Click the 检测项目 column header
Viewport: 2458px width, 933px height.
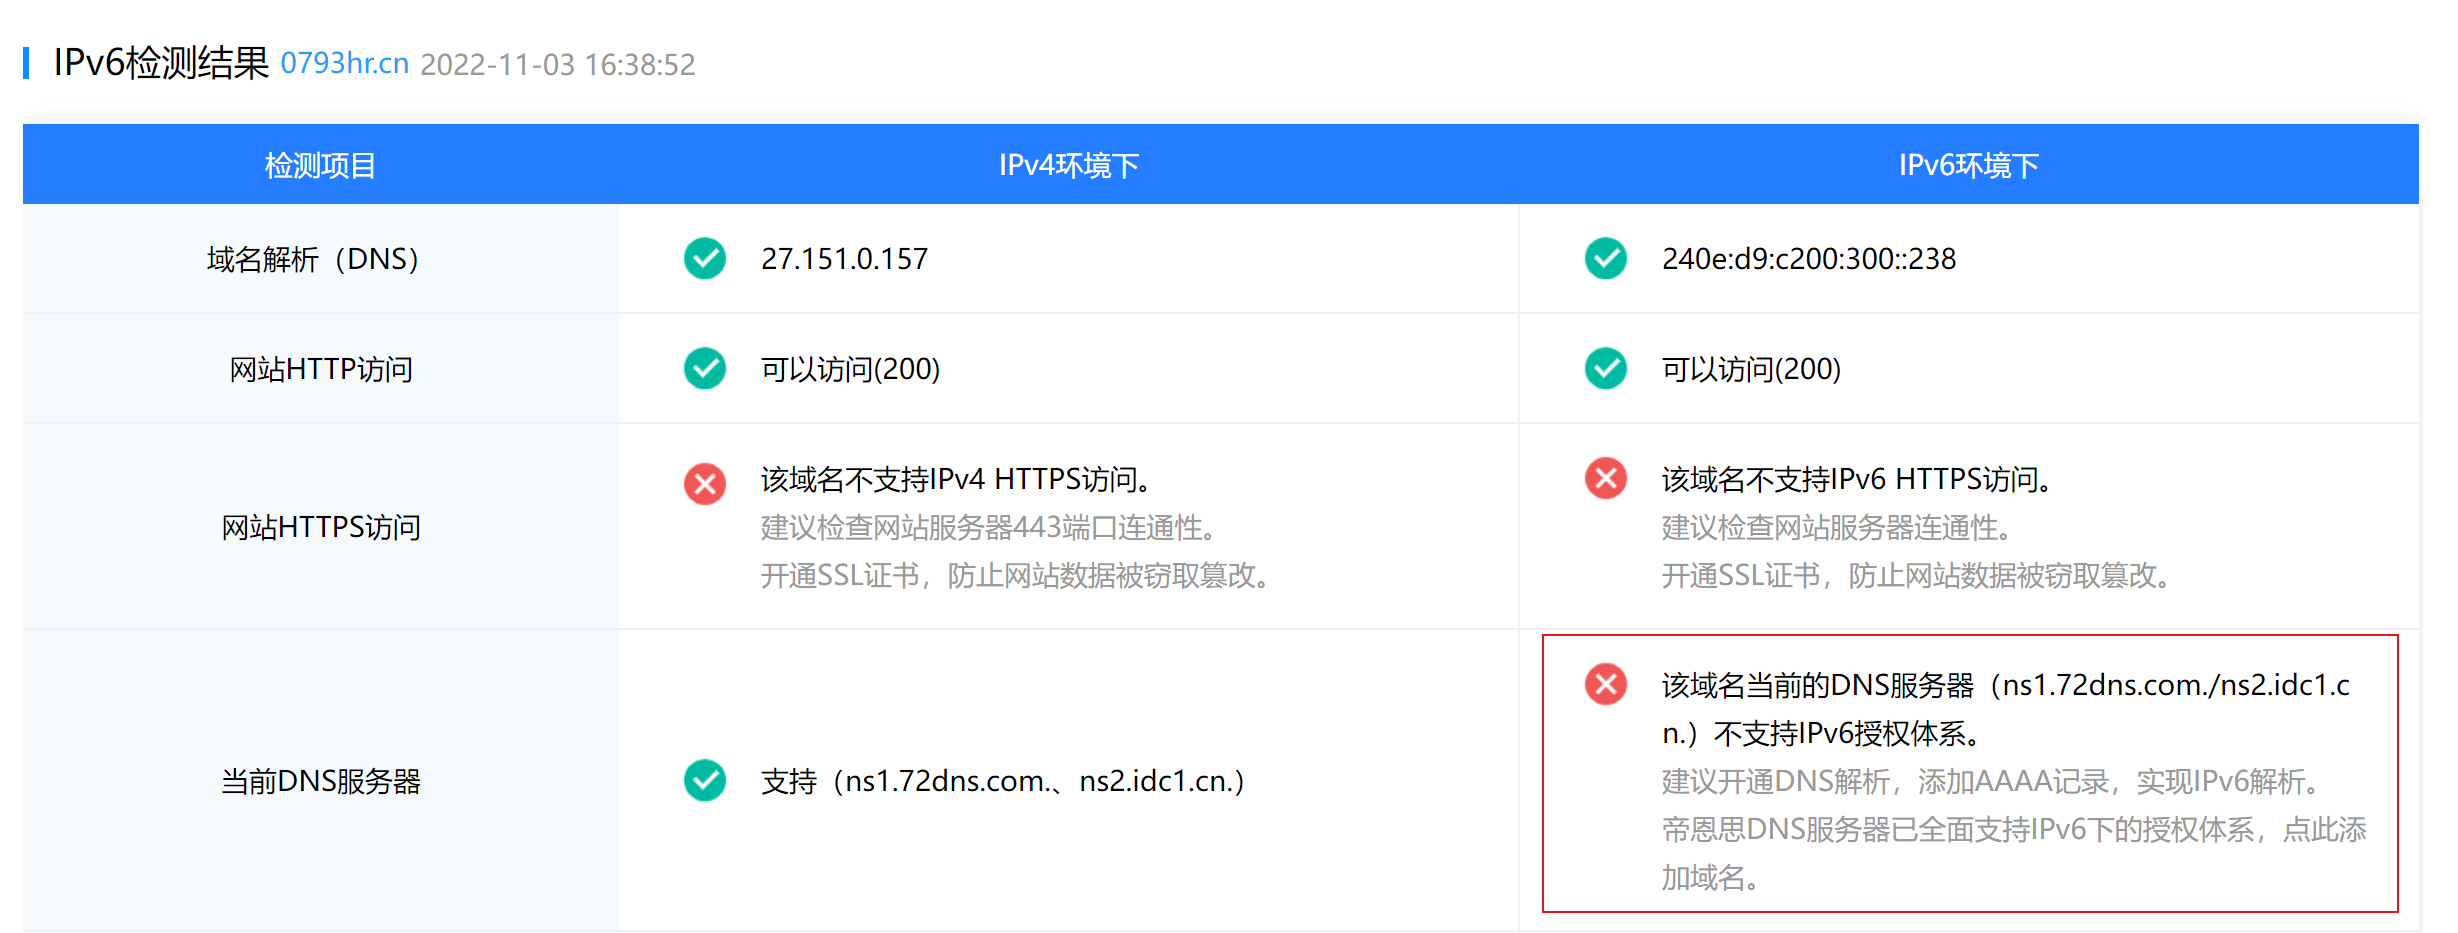pyautogui.click(x=320, y=165)
